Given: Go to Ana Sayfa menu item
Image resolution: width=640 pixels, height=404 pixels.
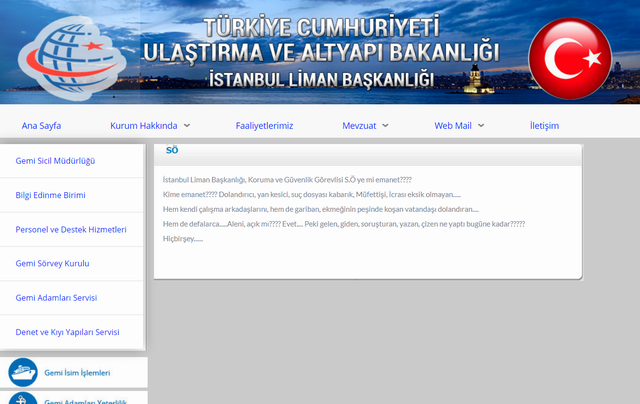Looking at the screenshot, I should [x=41, y=126].
